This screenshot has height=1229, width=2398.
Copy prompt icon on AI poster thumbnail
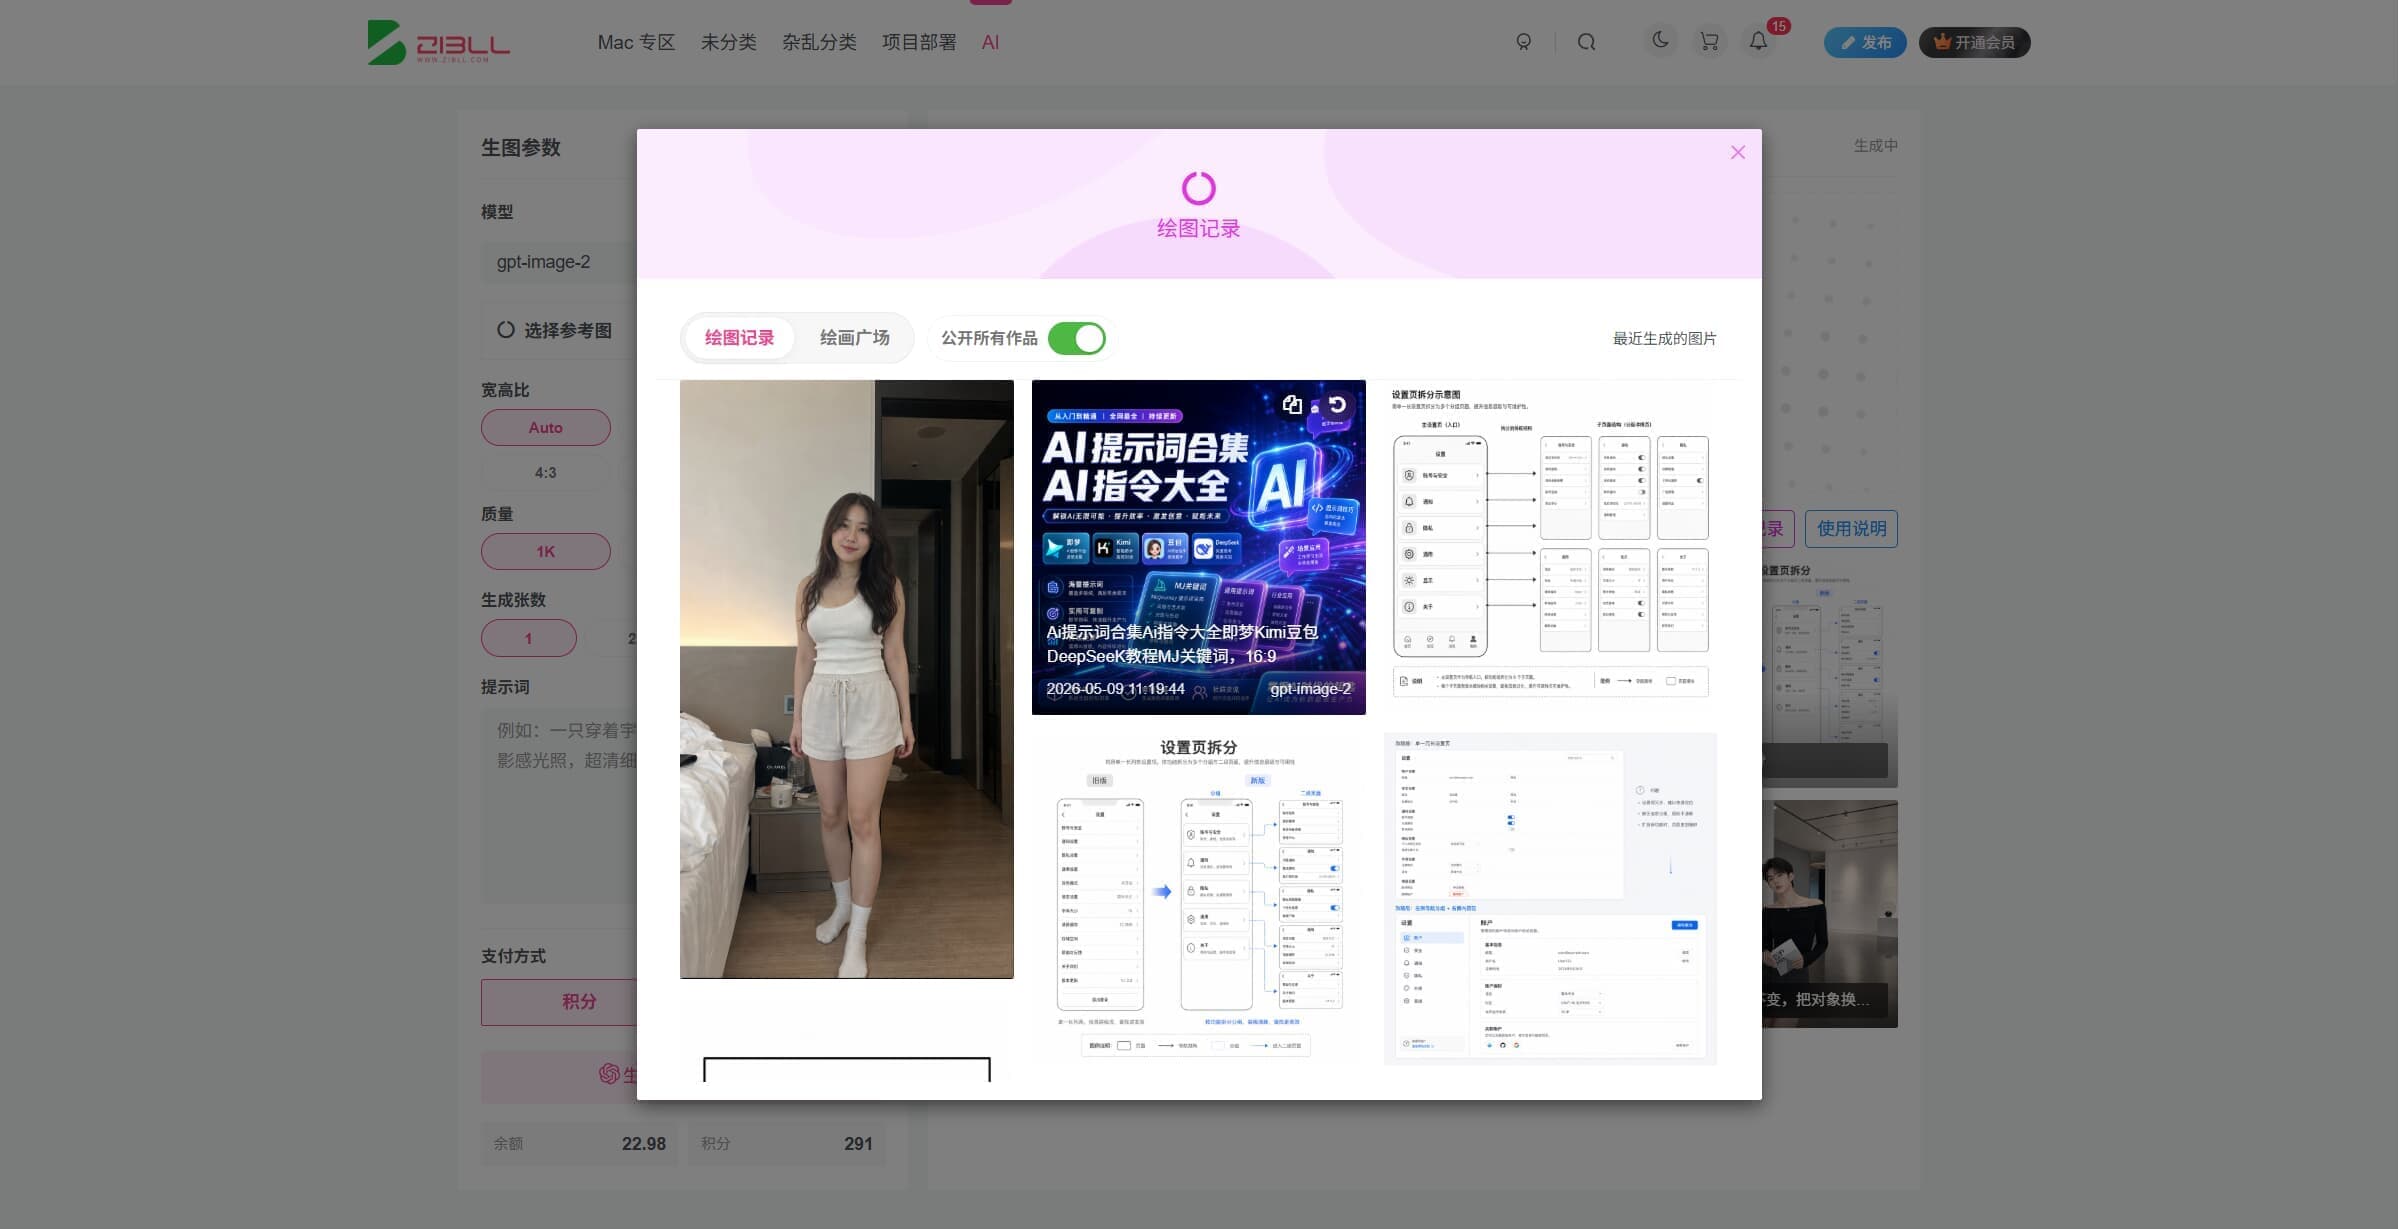pos(1292,404)
